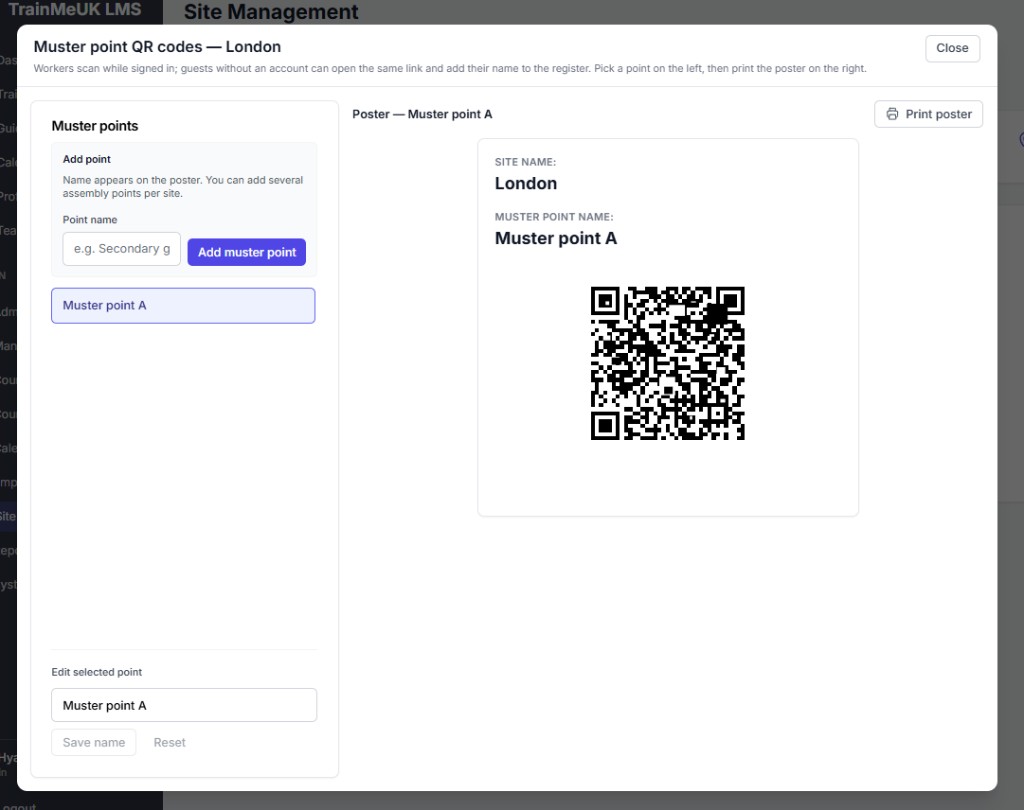Click the 'Site Management' page heading behind dialog
The image size is (1024, 810).
pos(271,12)
